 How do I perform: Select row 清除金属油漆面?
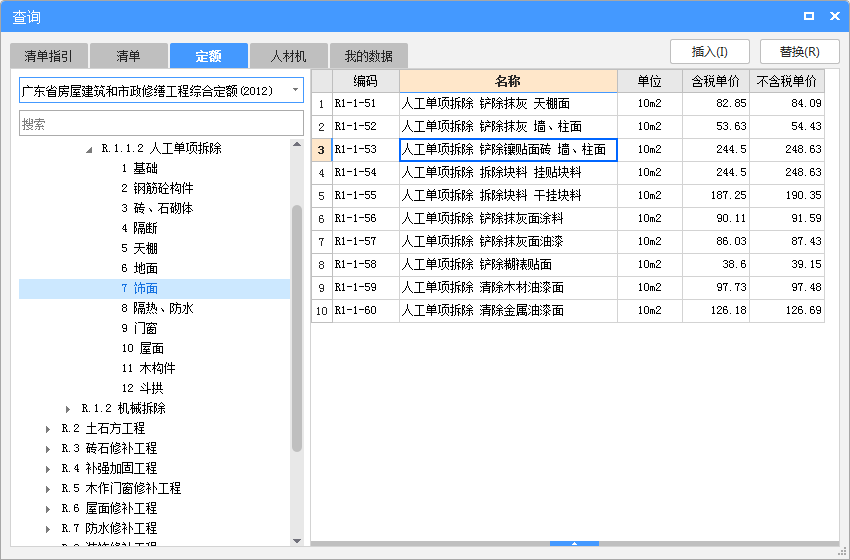coord(508,311)
